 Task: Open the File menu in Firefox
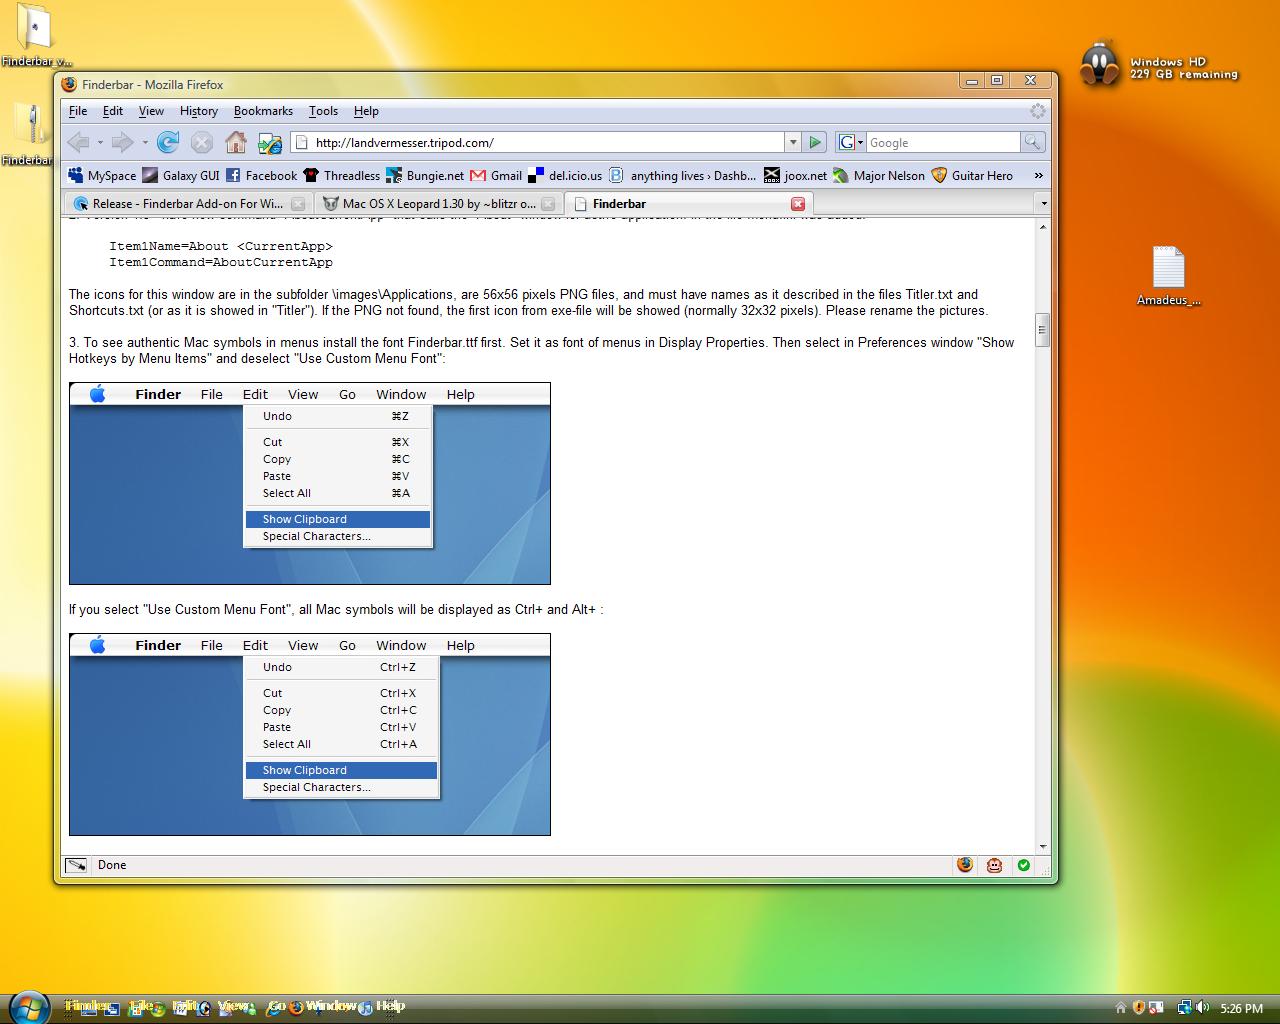point(78,111)
